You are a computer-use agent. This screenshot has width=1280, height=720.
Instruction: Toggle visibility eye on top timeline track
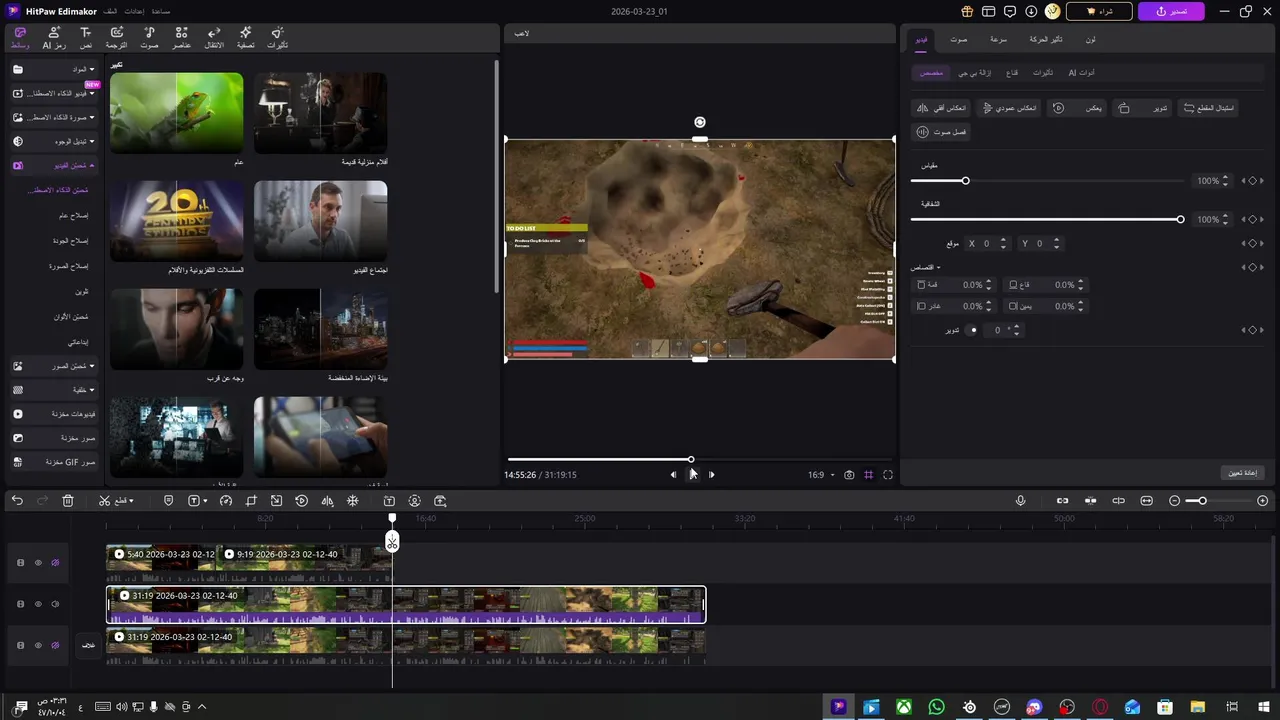click(x=38, y=563)
